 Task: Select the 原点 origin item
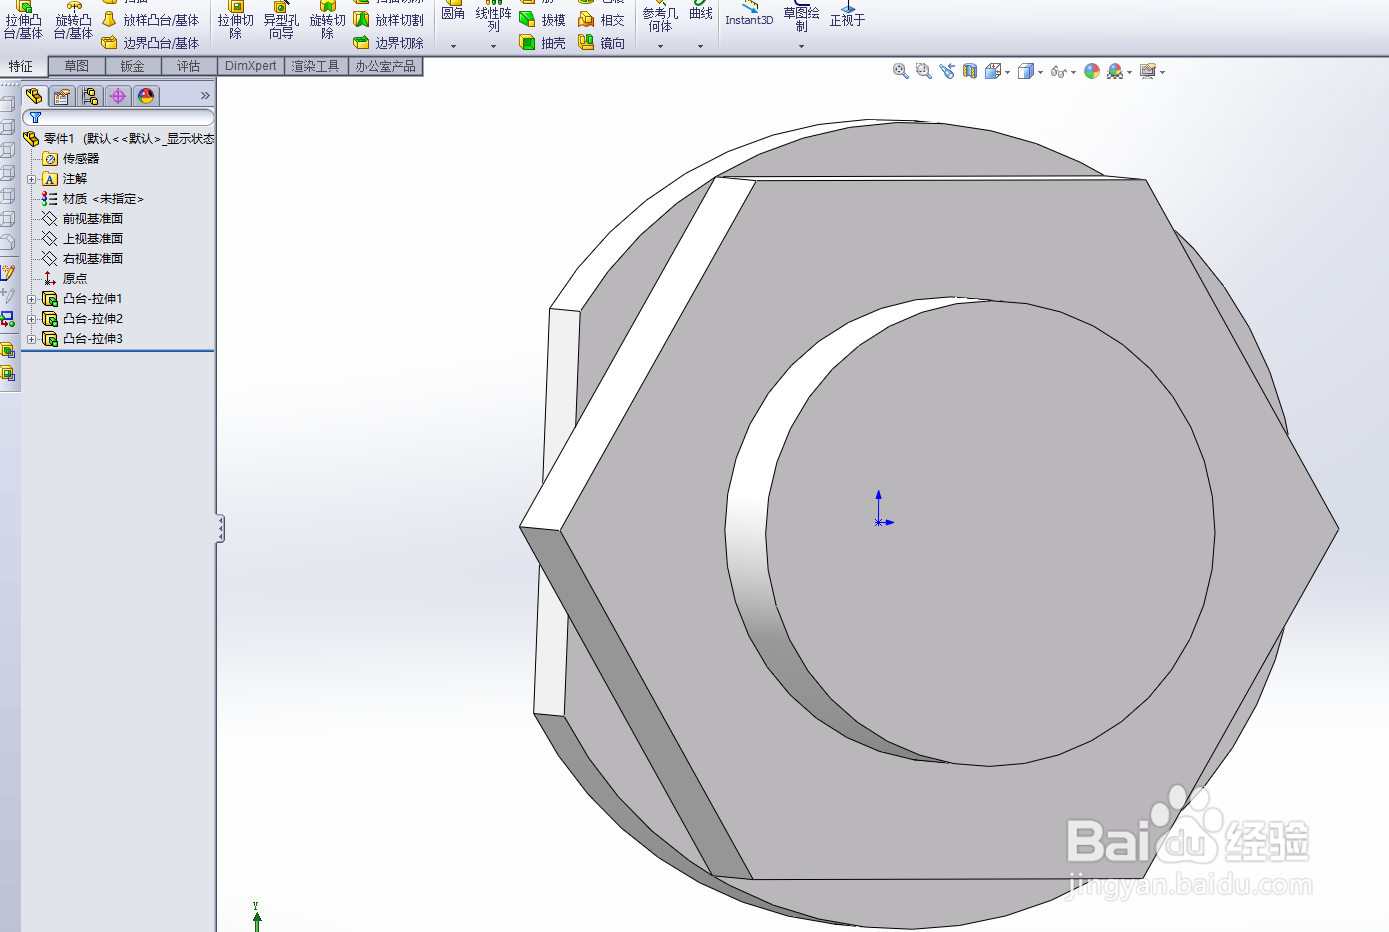pos(65,278)
